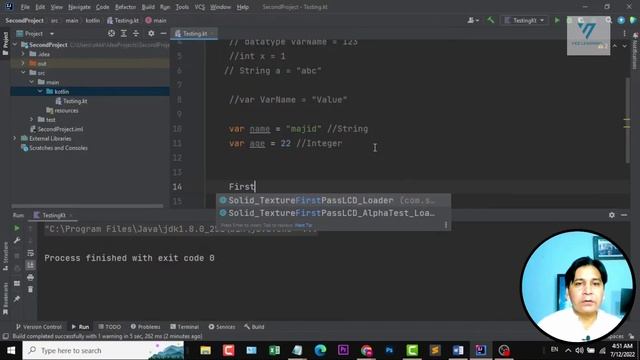This screenshot has height=360, width=640.
Task: Expand the test folder
Action: coord(31,120)
